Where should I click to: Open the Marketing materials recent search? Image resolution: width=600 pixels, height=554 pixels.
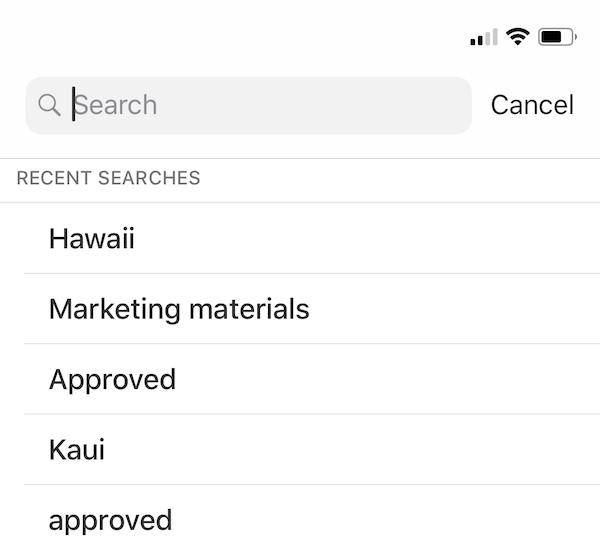[179, 309]
